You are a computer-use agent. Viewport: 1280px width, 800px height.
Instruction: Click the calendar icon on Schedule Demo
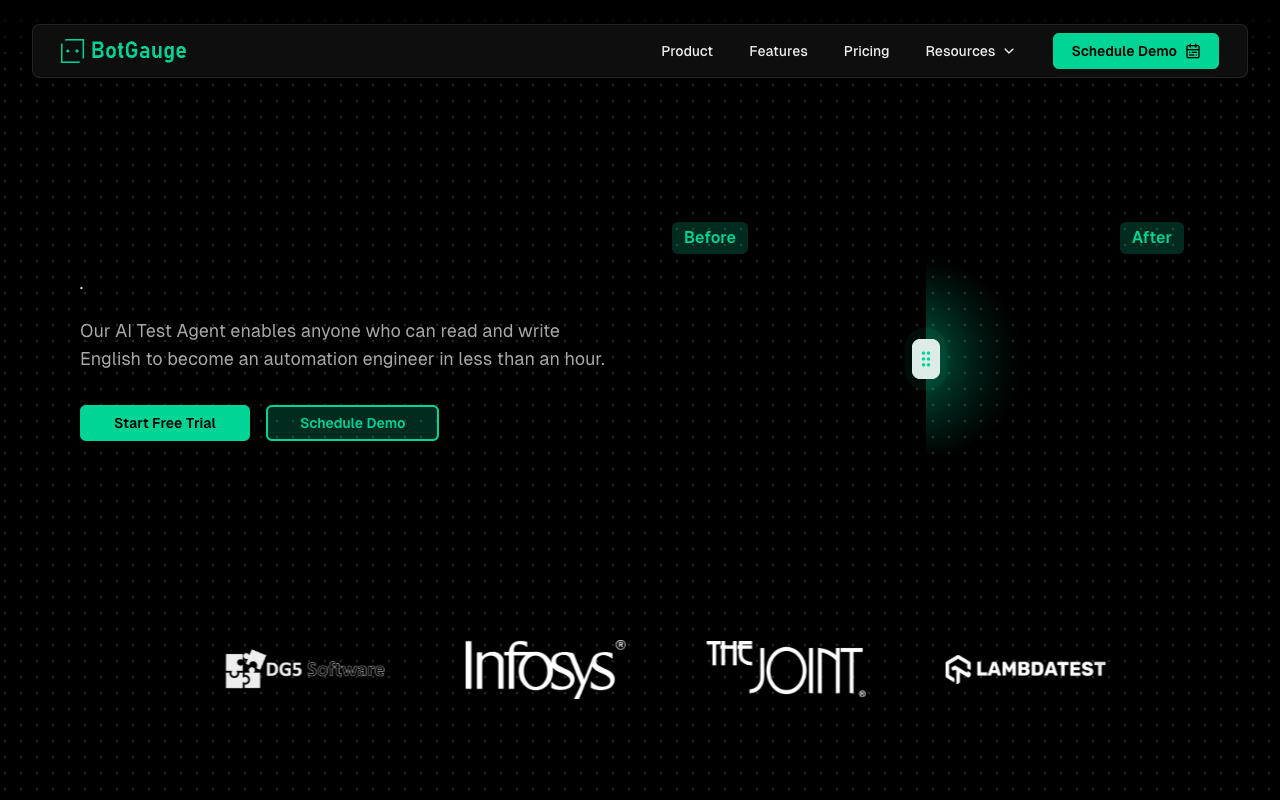pyautogui.click(x=1193, y=51)
